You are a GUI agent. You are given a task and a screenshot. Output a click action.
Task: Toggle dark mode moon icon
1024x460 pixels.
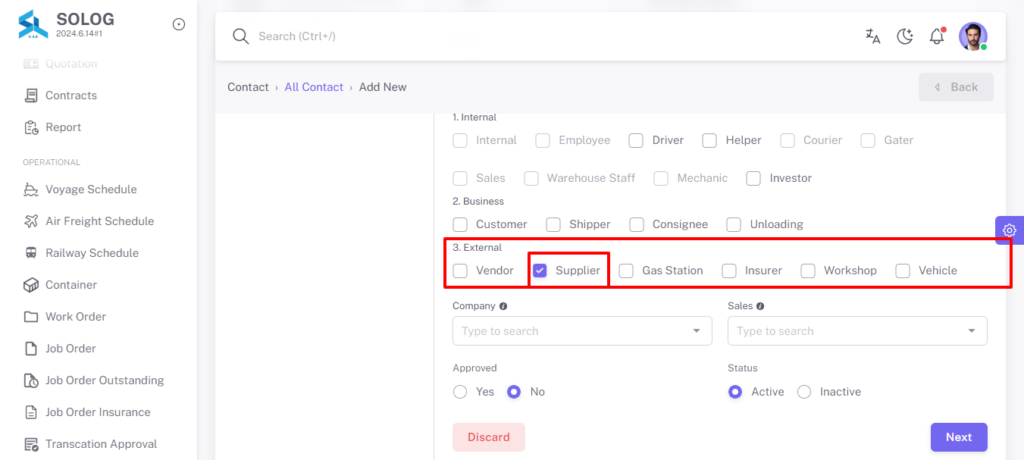pos(904,37)
